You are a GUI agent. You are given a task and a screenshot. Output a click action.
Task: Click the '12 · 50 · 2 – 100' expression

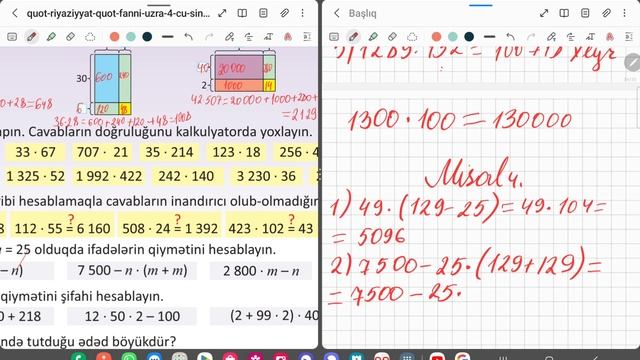(x=132, y=316)
